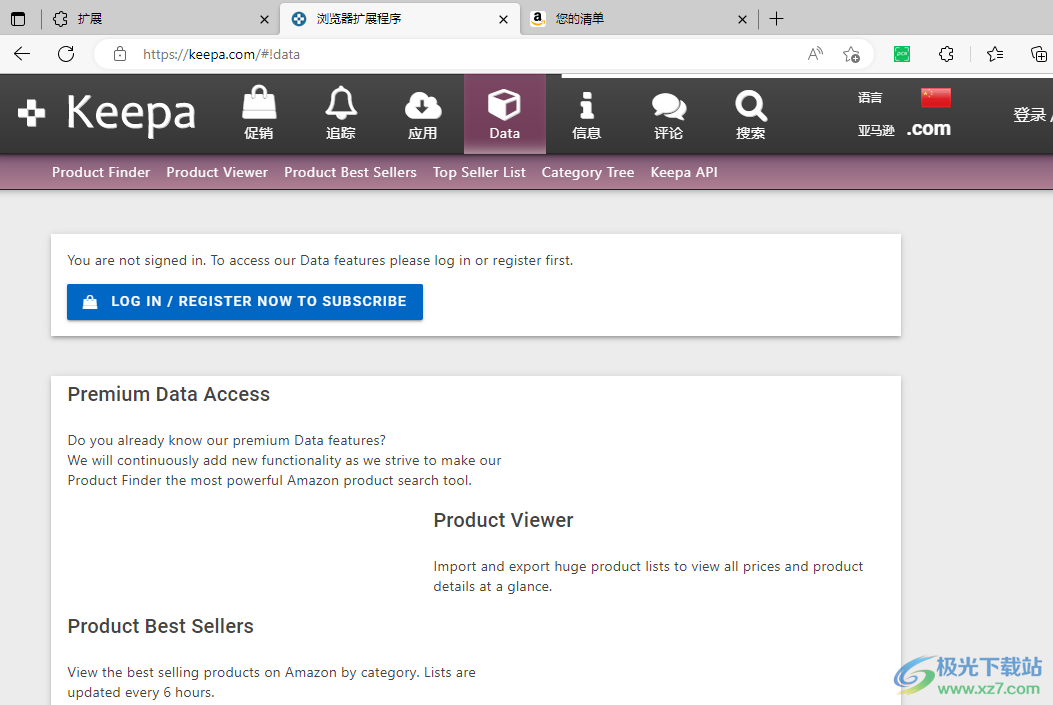Click the green extension icon in toolbar
The image size is (1053, 705).
click(x=902, y=54)
